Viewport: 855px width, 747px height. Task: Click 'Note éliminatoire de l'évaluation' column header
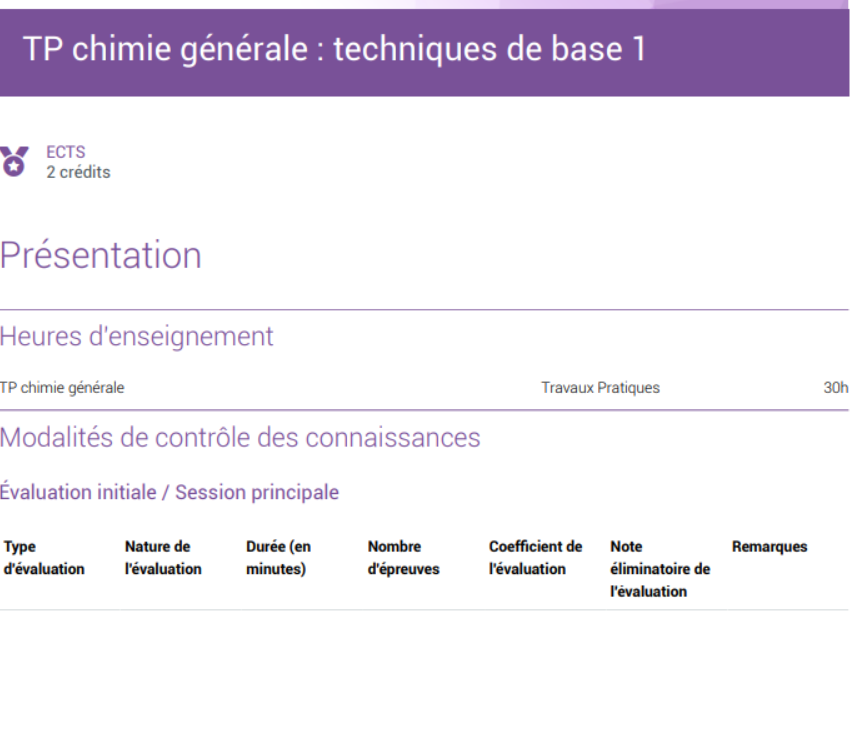click(x=660, y=569)
